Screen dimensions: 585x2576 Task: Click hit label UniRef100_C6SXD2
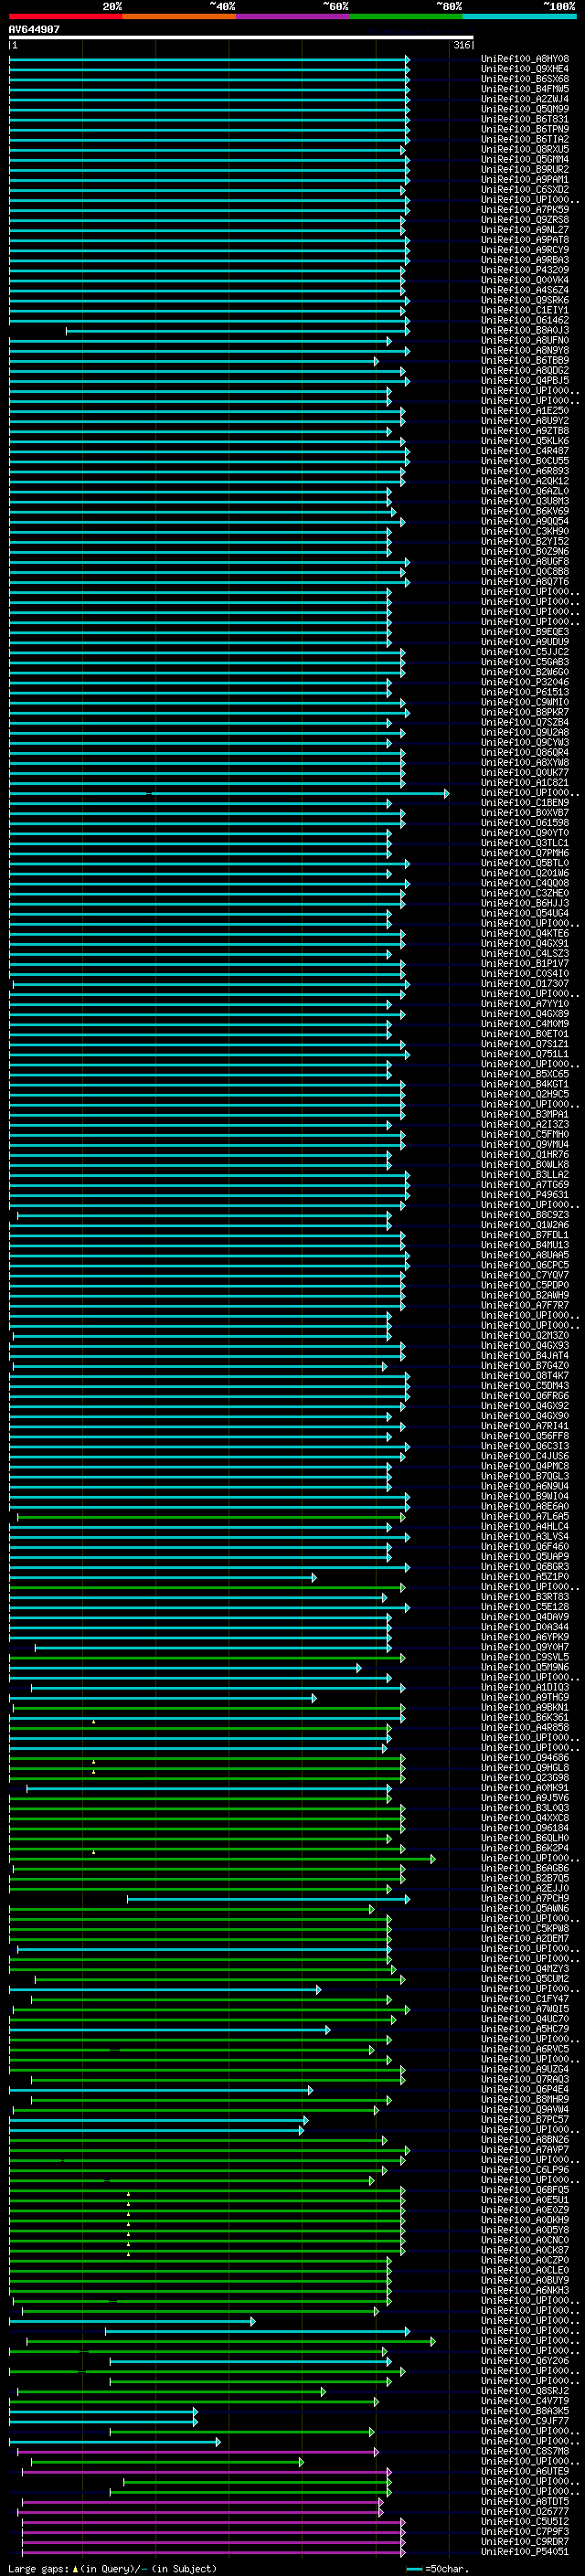pos(525,189)
